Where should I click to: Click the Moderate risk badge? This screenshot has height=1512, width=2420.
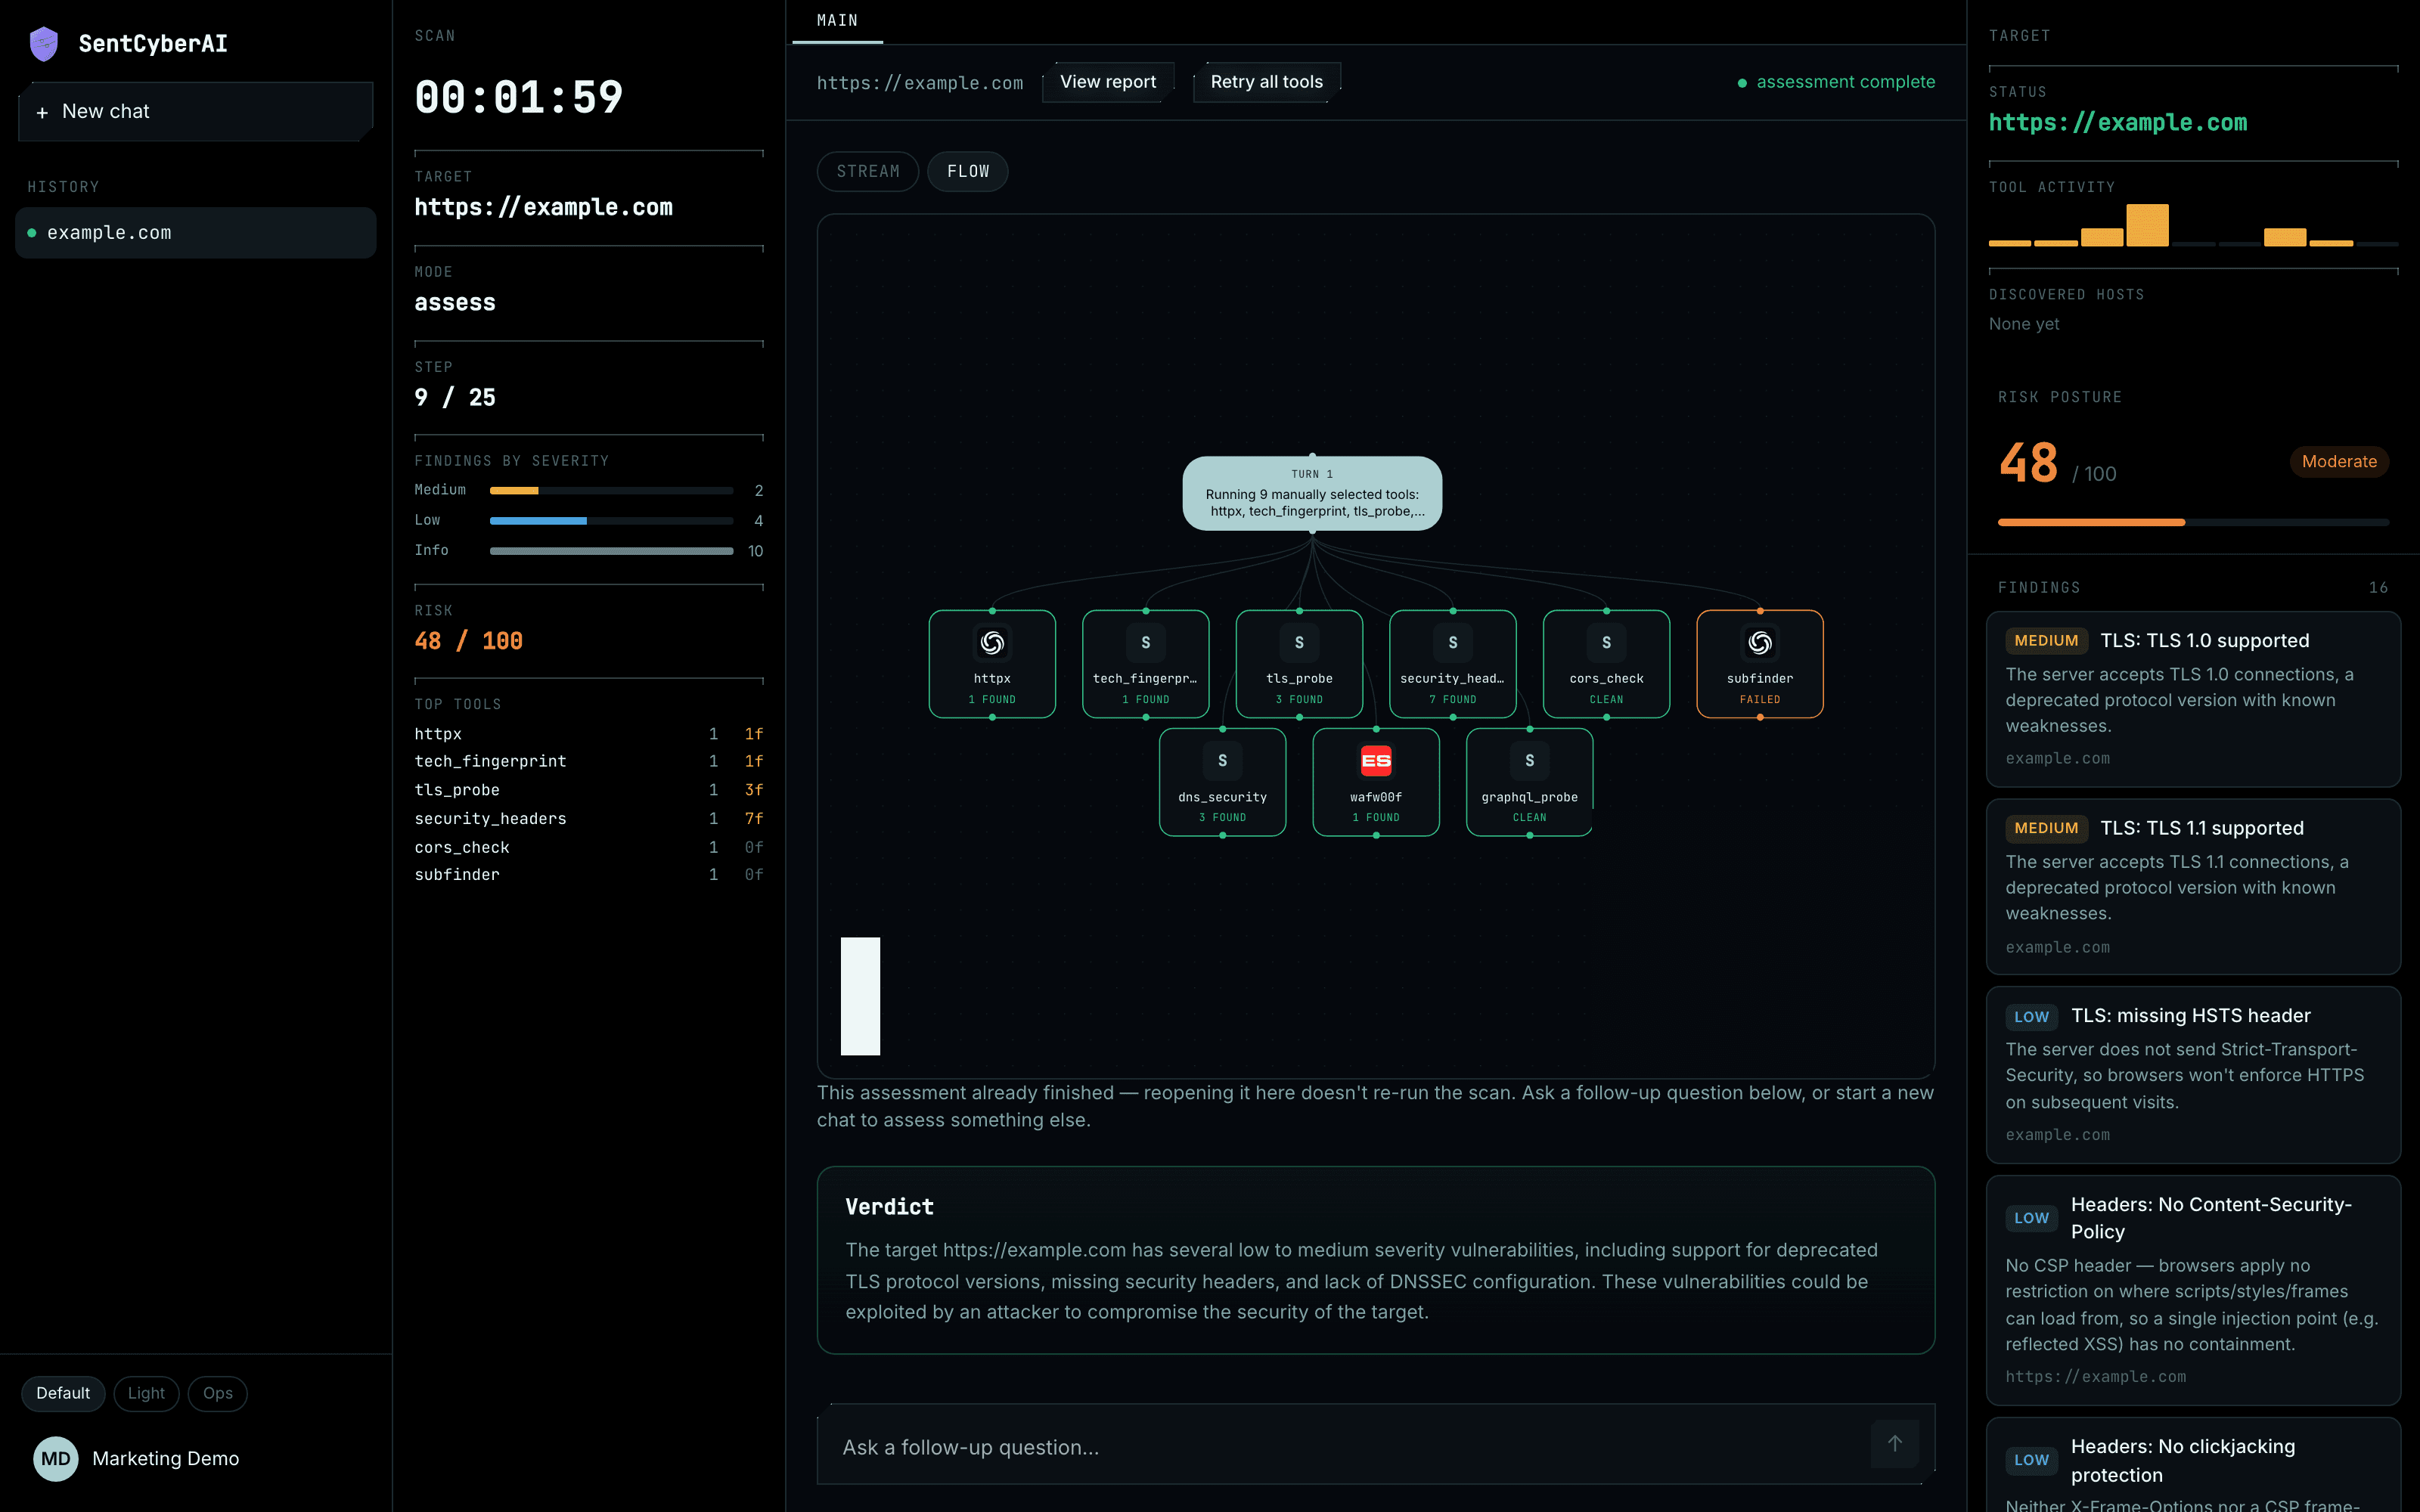2338,461
